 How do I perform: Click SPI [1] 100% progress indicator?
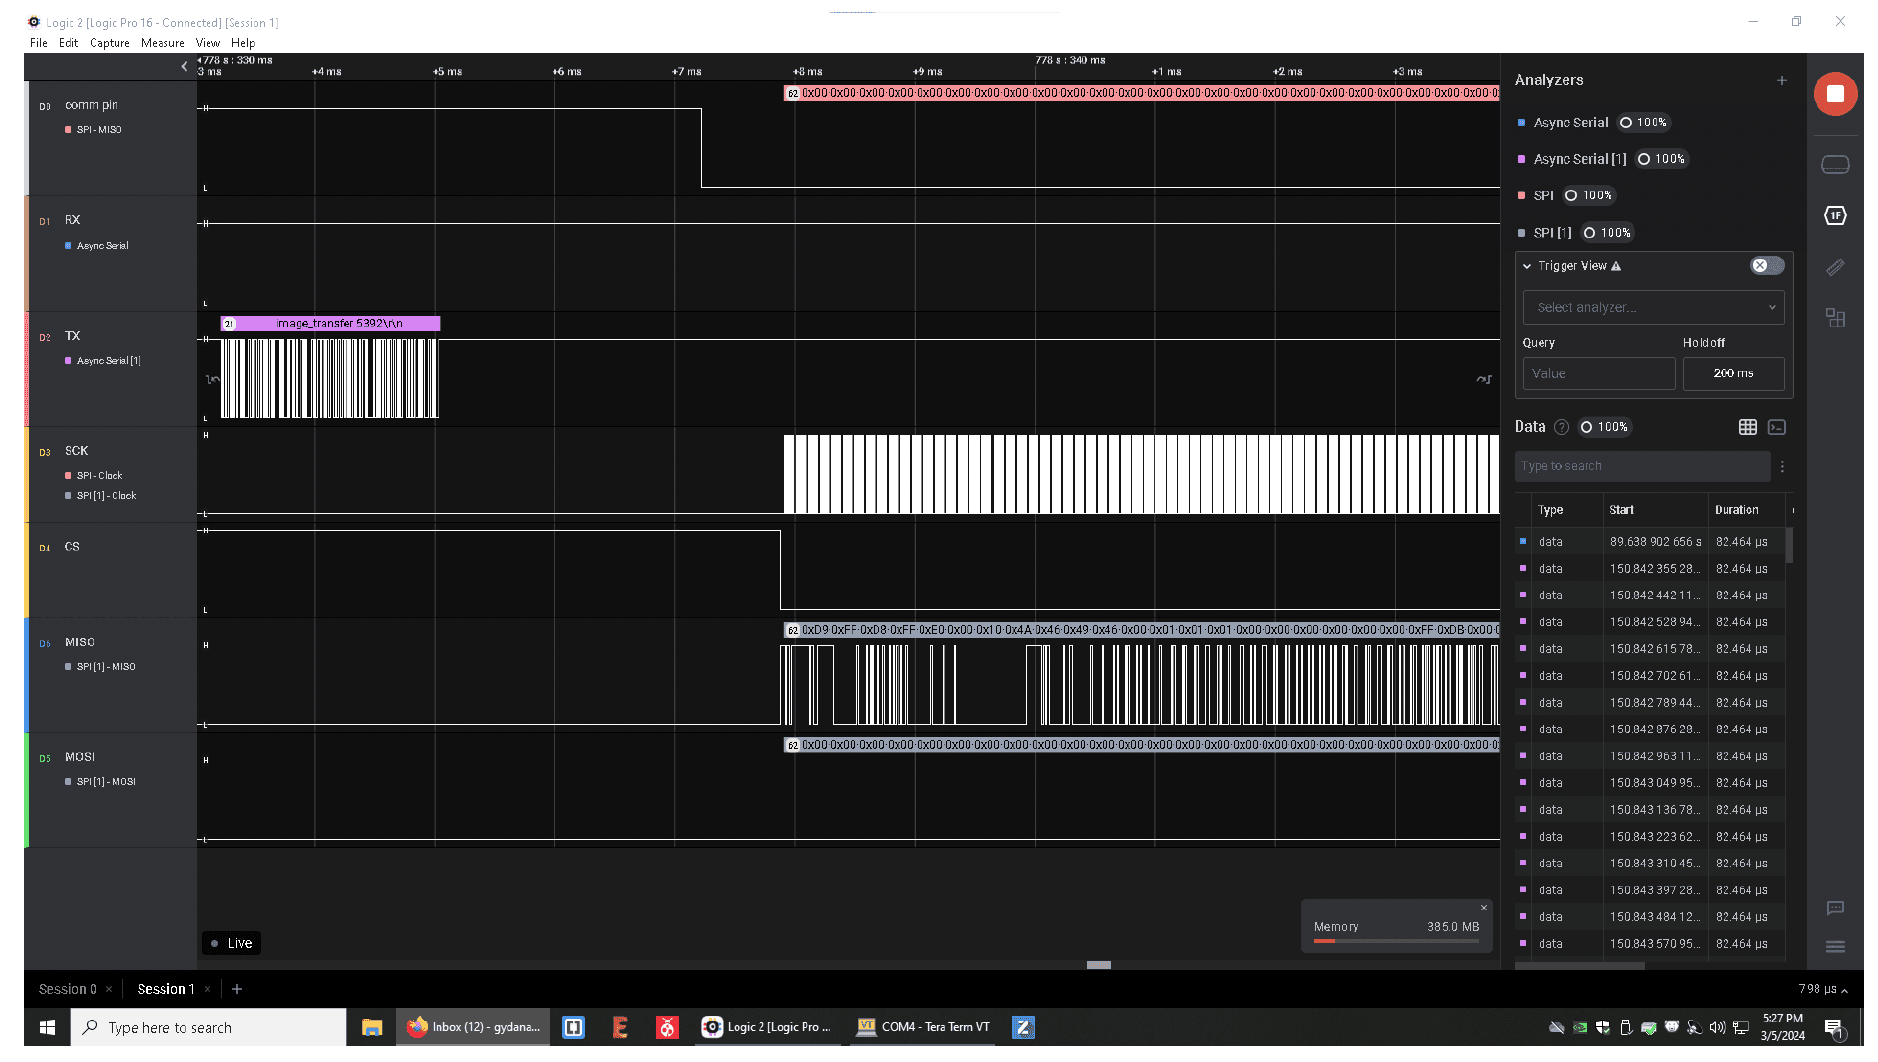point(1607,232)
